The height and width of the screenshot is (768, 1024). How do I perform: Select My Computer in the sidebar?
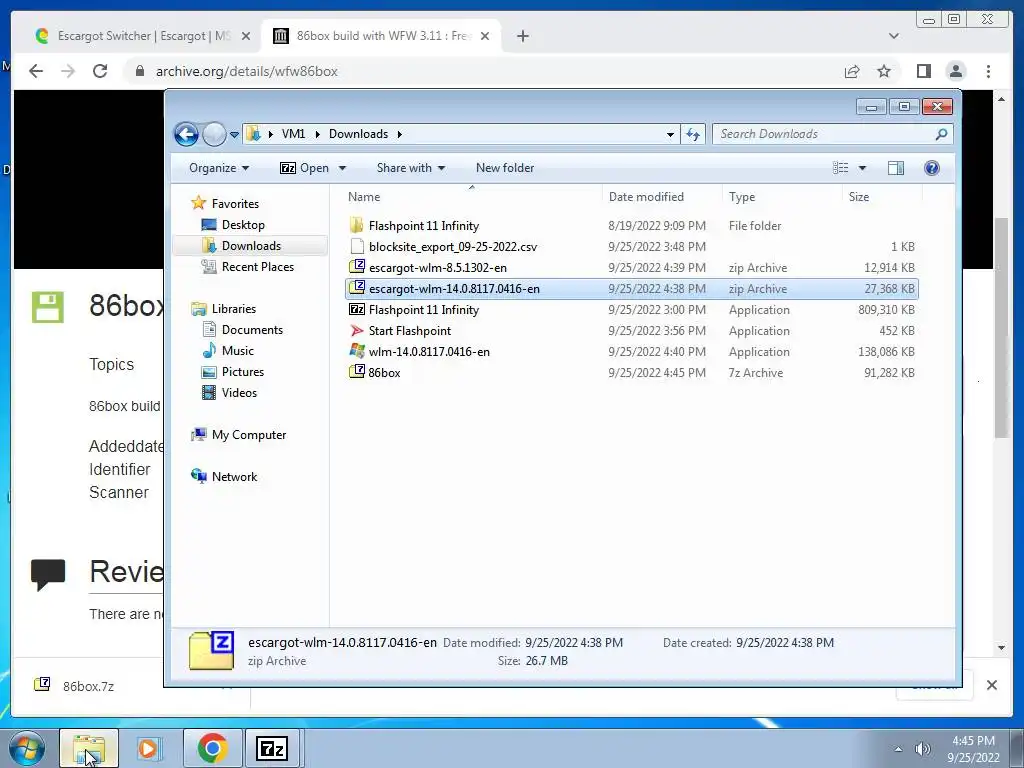tap(238, 435)
